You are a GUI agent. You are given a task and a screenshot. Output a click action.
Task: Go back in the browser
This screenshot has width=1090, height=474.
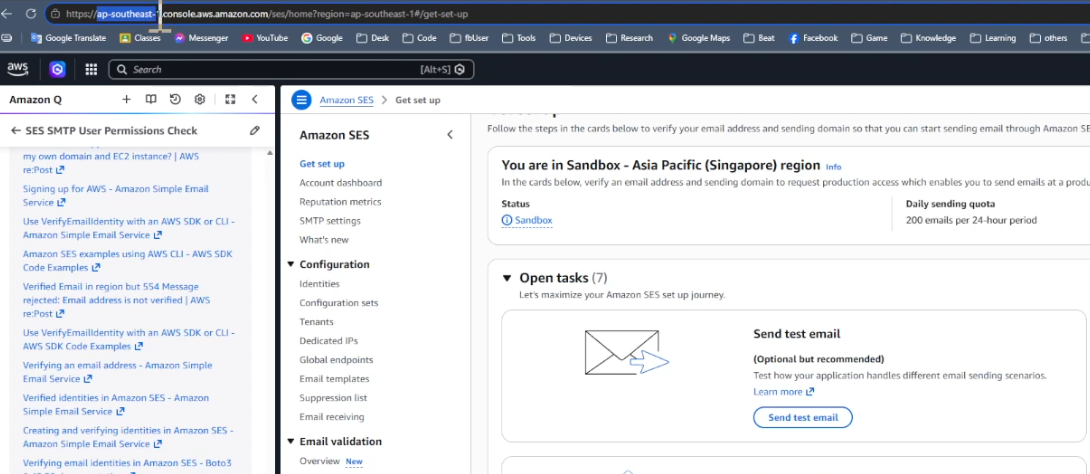7,13
